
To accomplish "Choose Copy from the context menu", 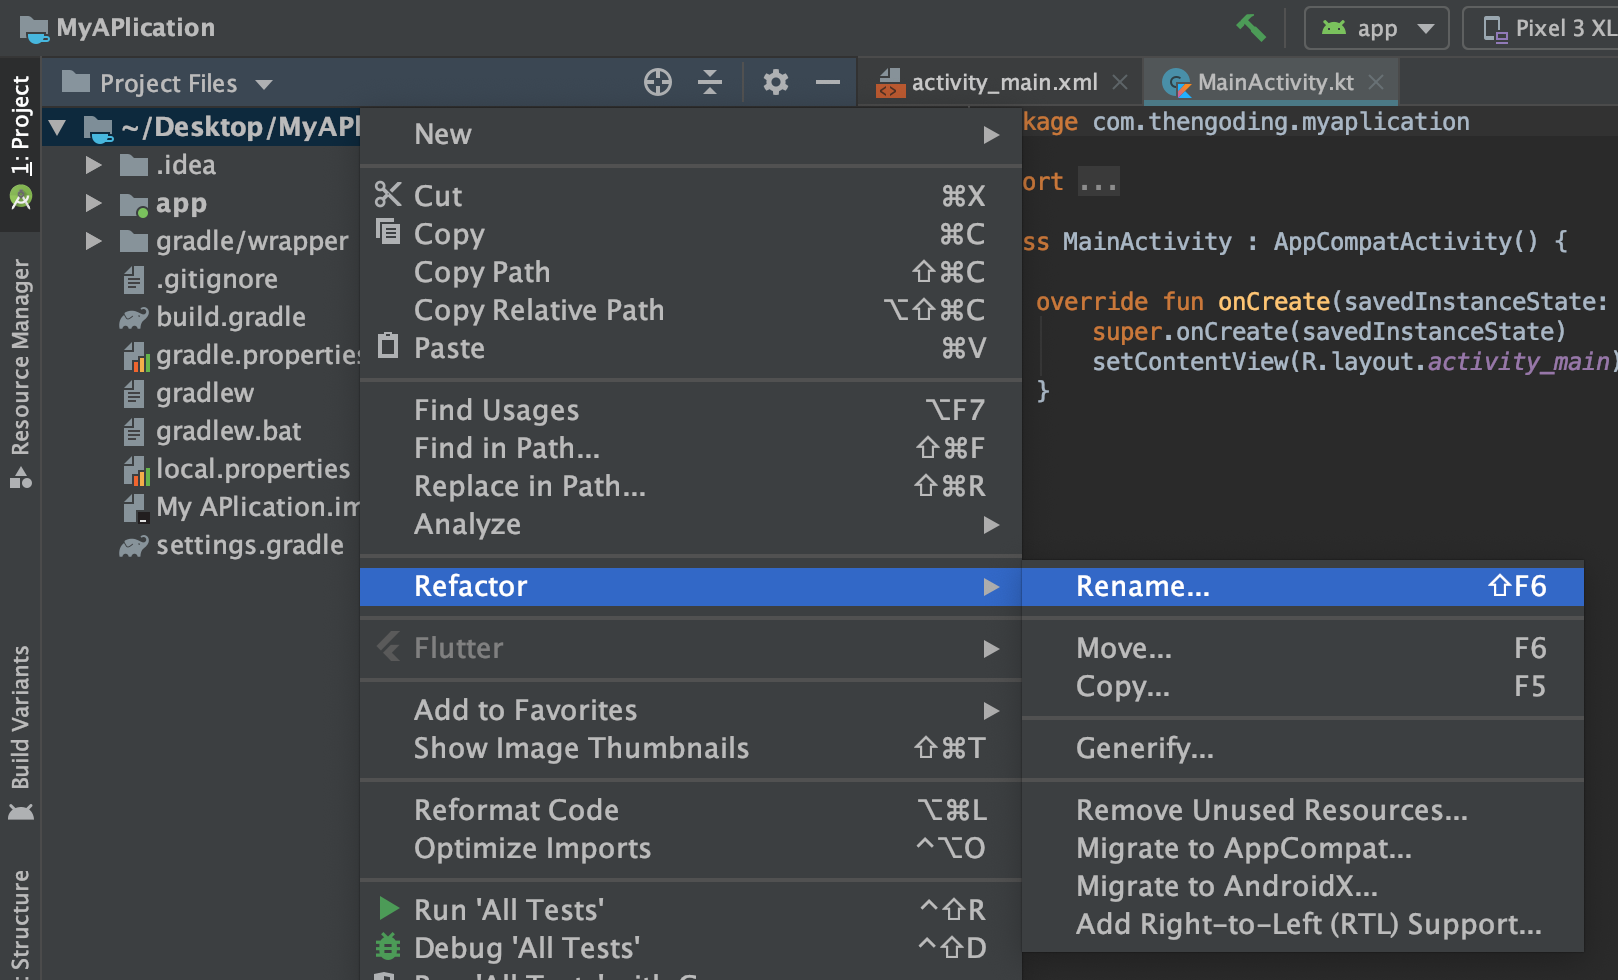I will pos(690,234).
